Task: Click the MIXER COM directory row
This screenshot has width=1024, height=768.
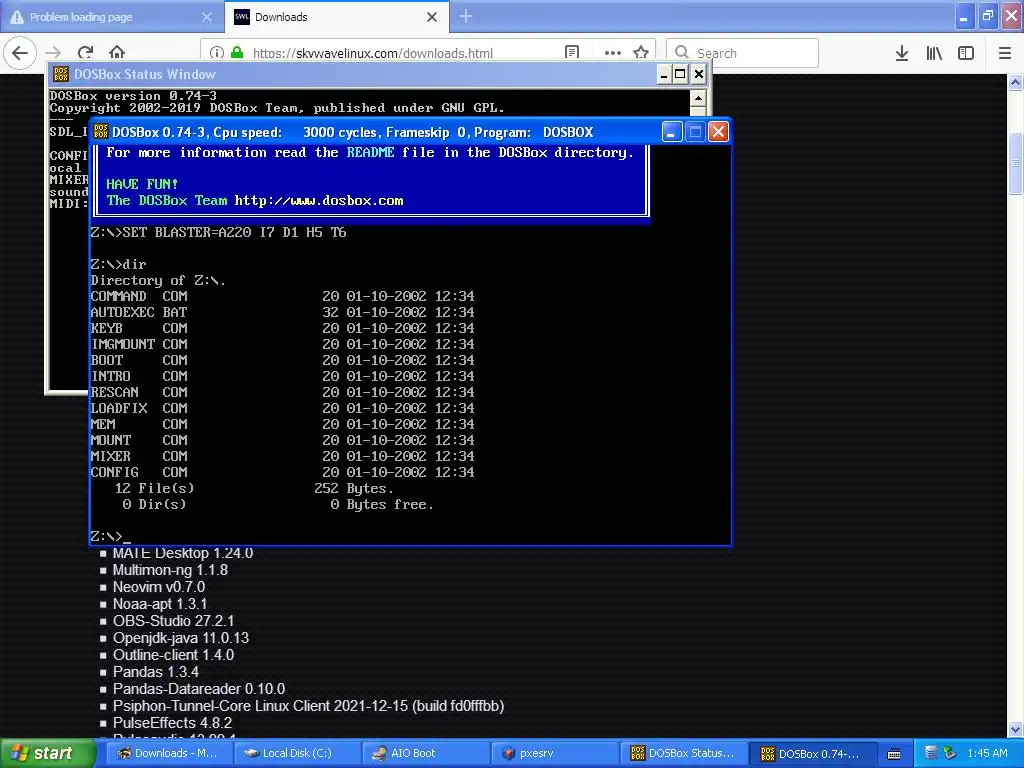Action: pyautogui.click(x=282, y=456)
